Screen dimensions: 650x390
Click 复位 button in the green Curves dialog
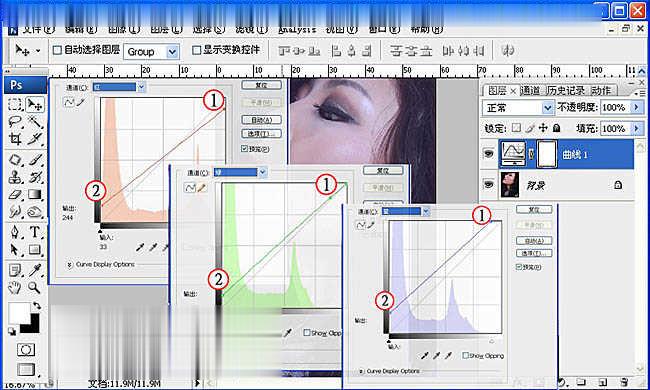coord(383,170)
